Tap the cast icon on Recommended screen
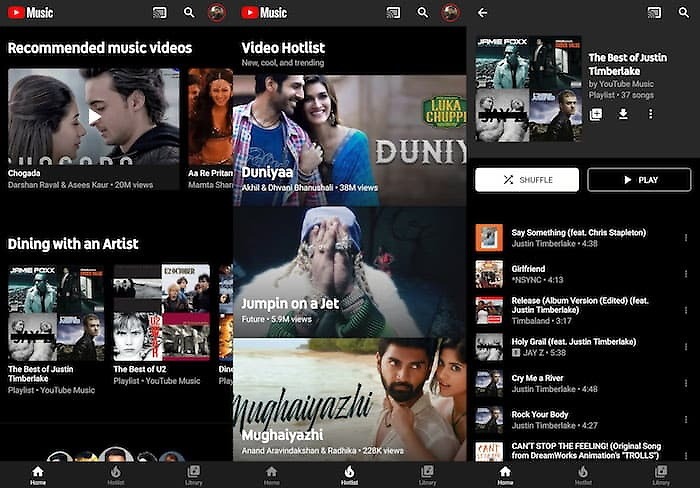The width and height of the screenshot is (700, 488). click(159, 13)
